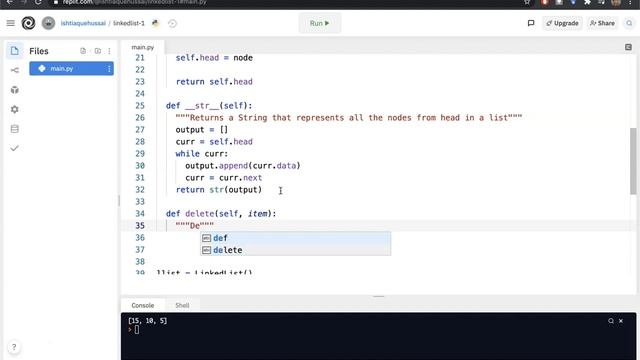
Task: Open the main.py file options menu
Action: point(109,69)
